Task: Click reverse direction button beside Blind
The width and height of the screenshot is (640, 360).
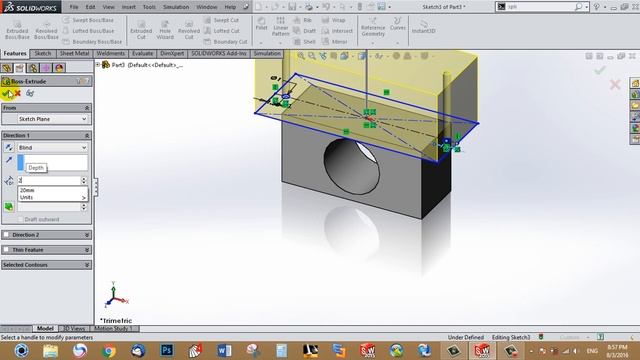Action: [x=9, y=147]
